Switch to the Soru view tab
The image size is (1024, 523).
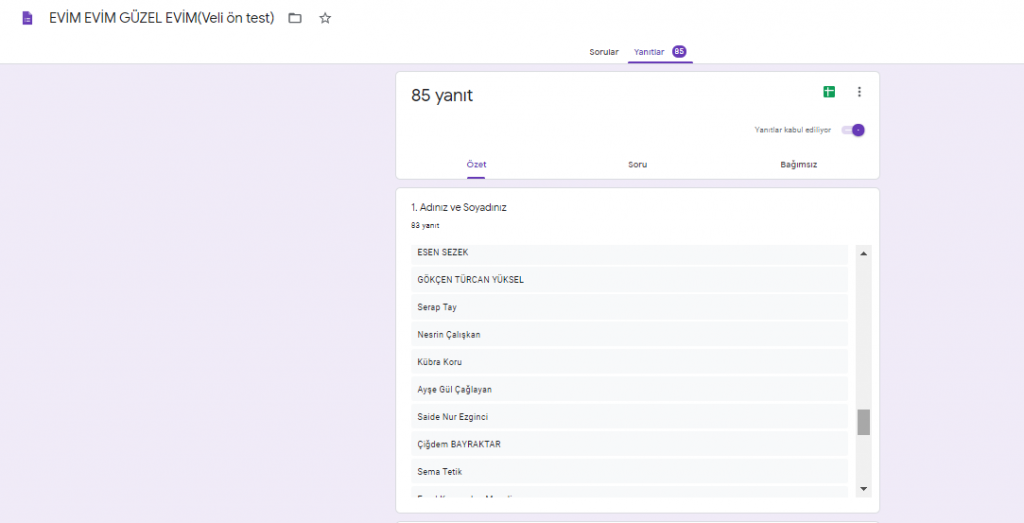(x=637, y=164)
